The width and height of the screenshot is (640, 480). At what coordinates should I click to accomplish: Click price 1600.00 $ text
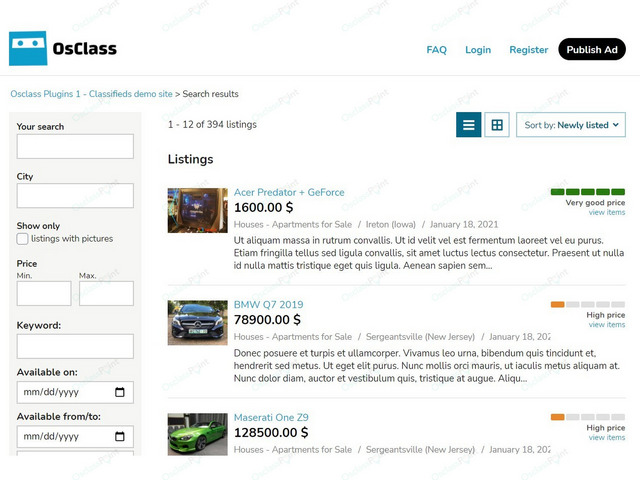point(264,207)
